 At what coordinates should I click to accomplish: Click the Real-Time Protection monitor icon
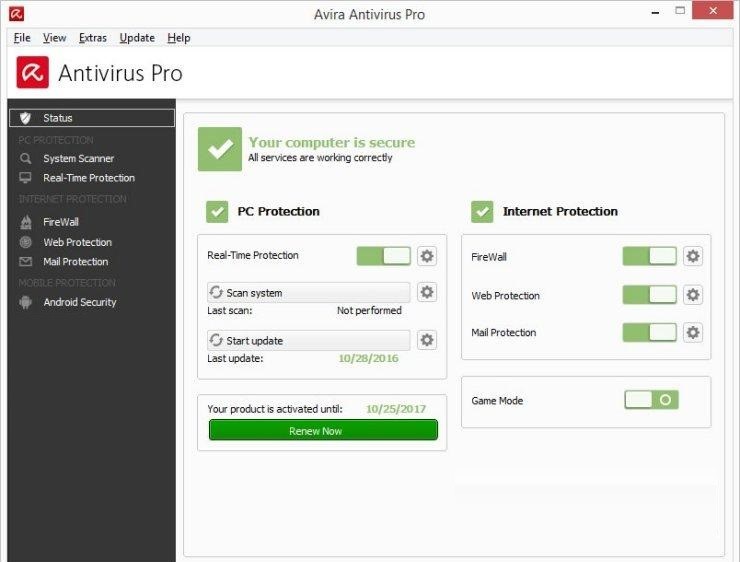[x=25, y=178]
